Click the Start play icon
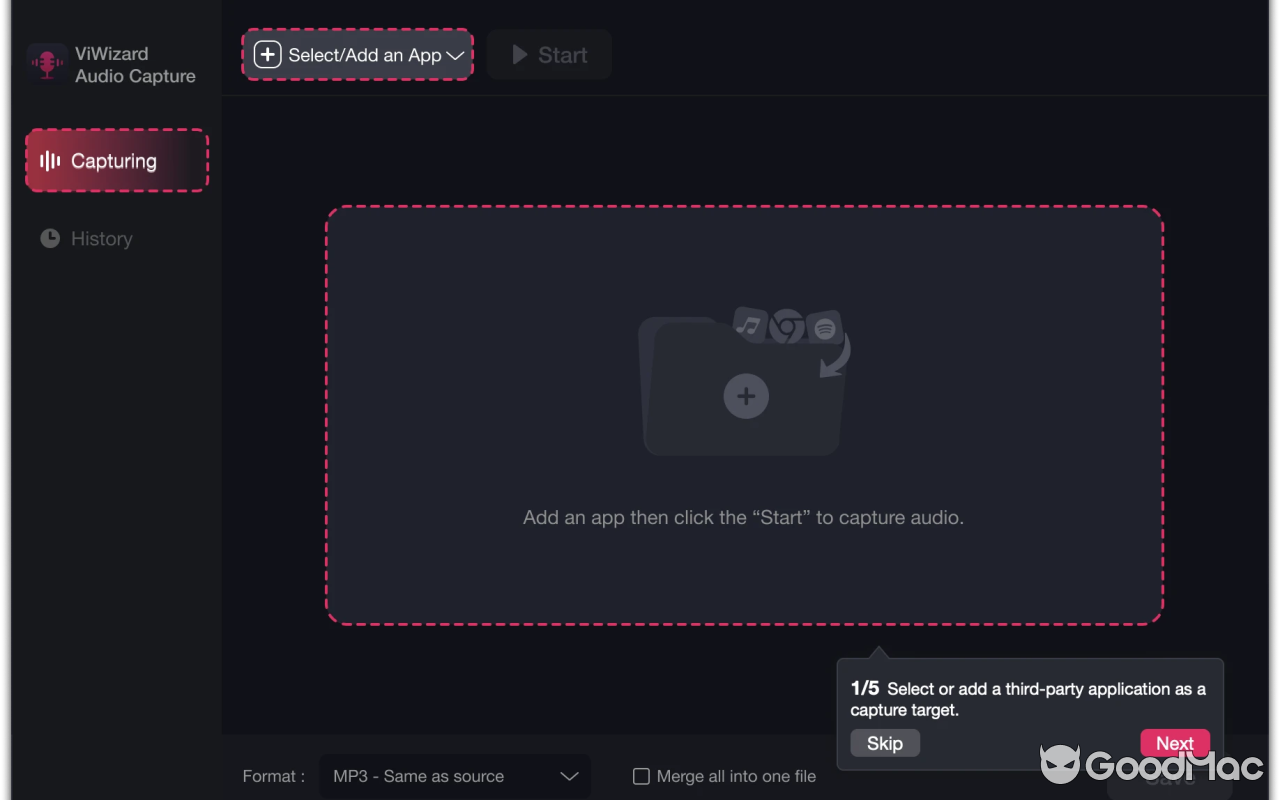Image resolution: width=1280 pixels, height=800 pixels. tap(520, 55)
